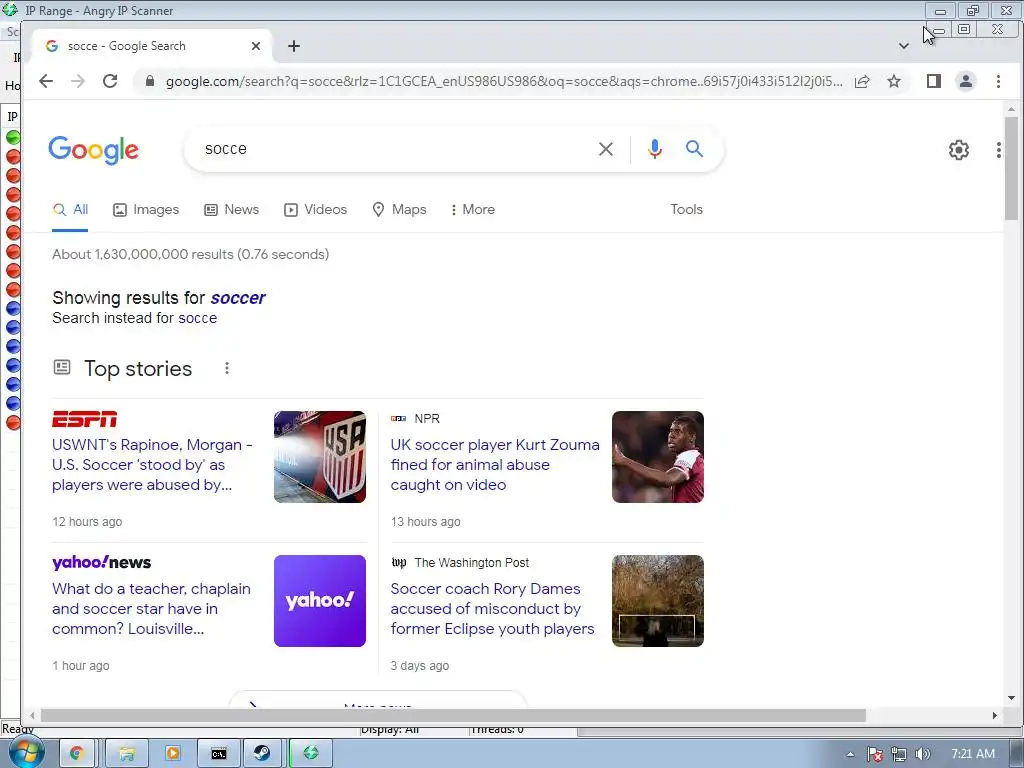Viewport: 1024px width, 768px height.
Task: Click the Action Center flag tray icon
Action: 875,754
